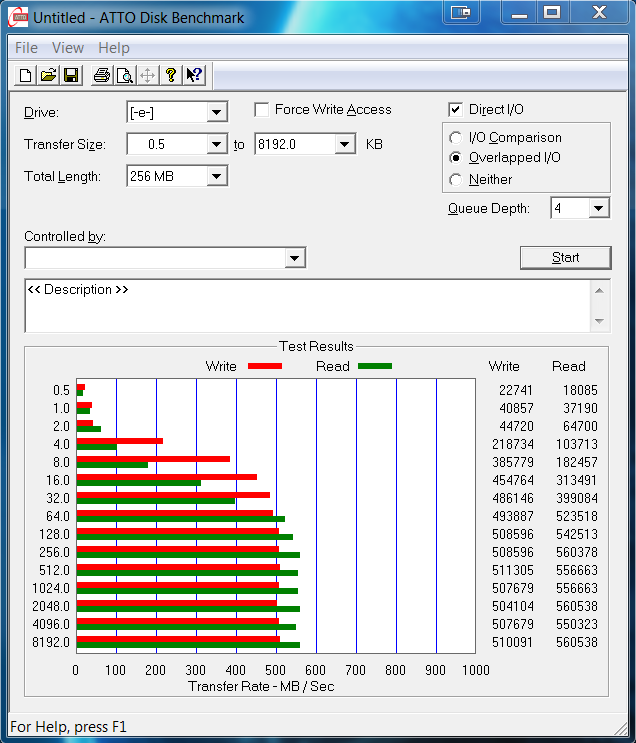Image resolution: width=636 pixels, height=743 pixels.
Task: Select the I/O Comparison radio button
Action: (x=456, y=138)
